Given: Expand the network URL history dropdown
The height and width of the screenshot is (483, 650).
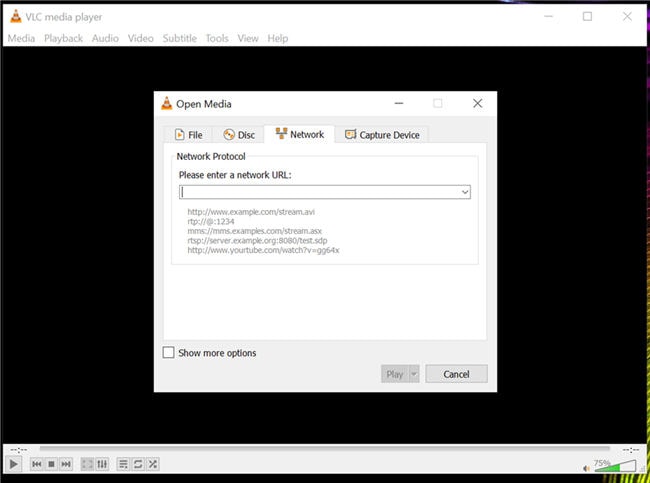Looking at the screenshot, I should [465, 192].
